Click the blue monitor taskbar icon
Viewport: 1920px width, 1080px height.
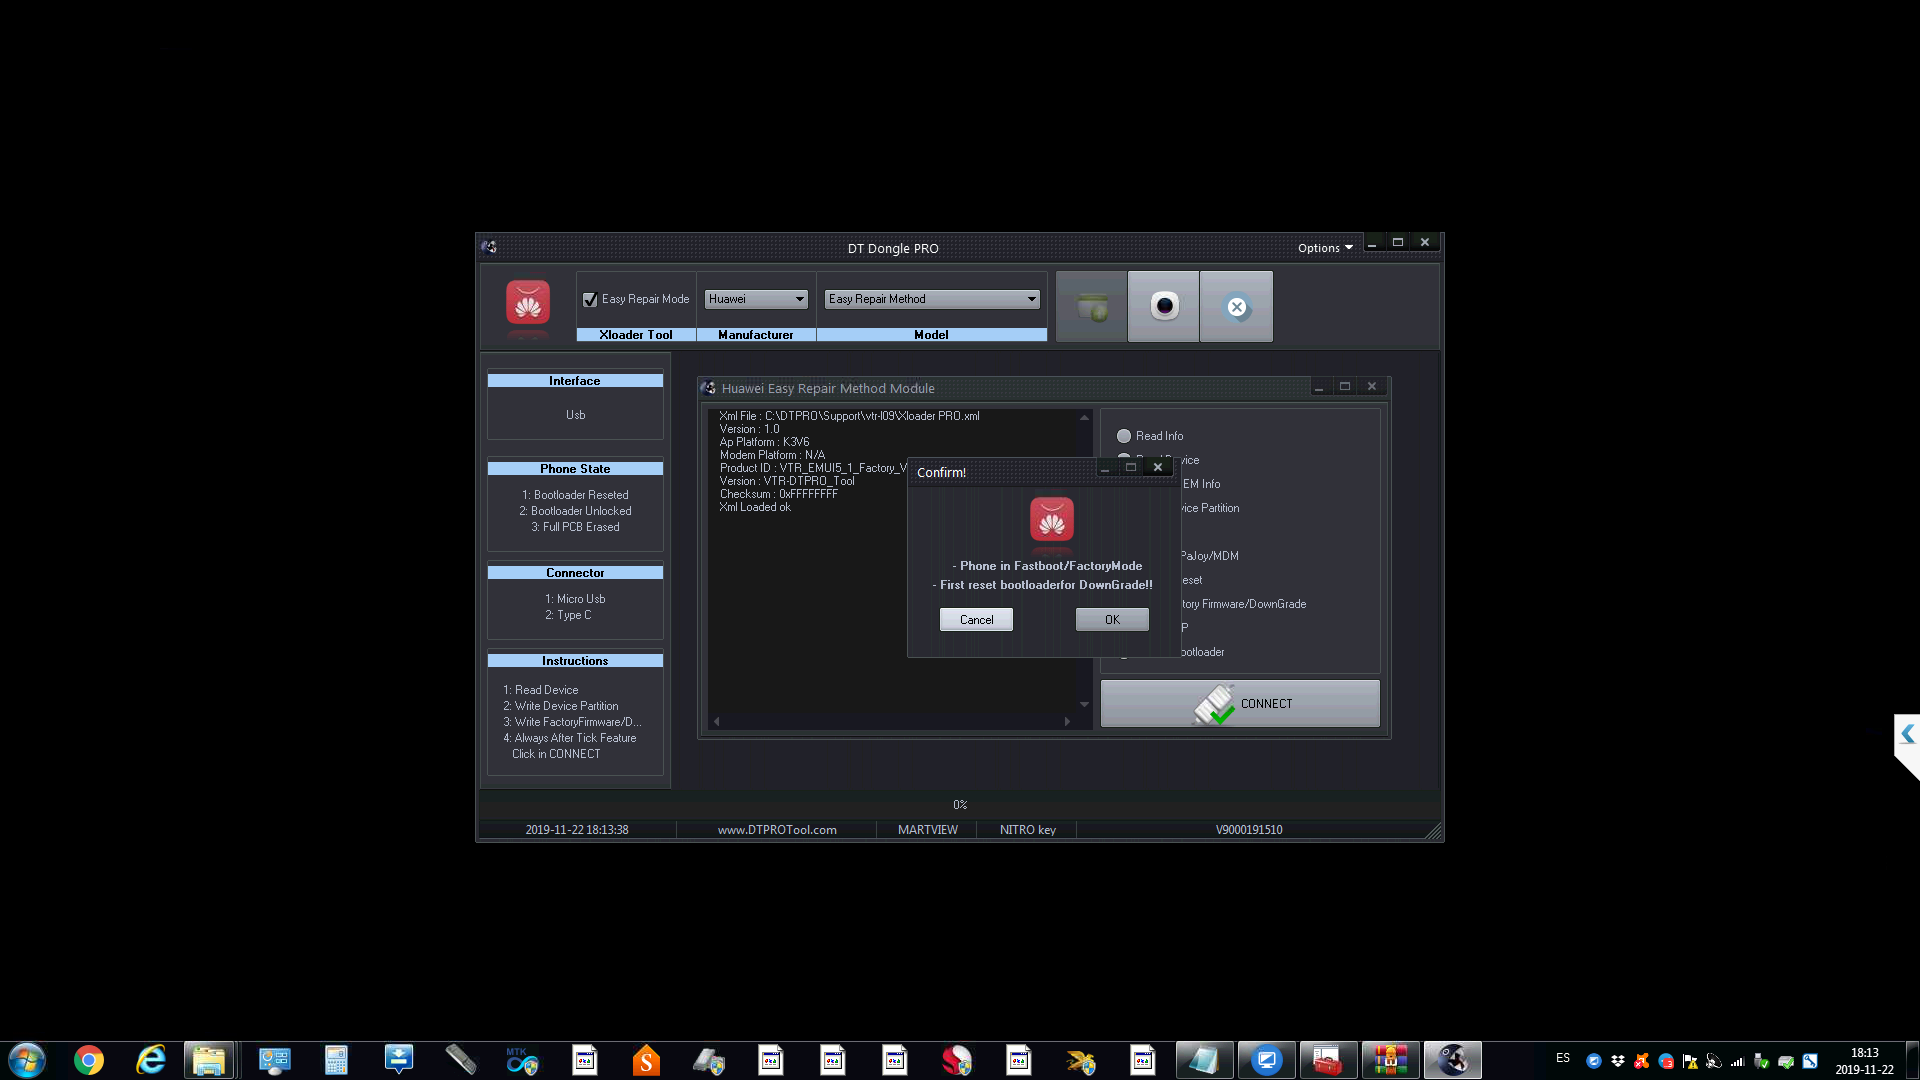click(x=1267, y=1060)
